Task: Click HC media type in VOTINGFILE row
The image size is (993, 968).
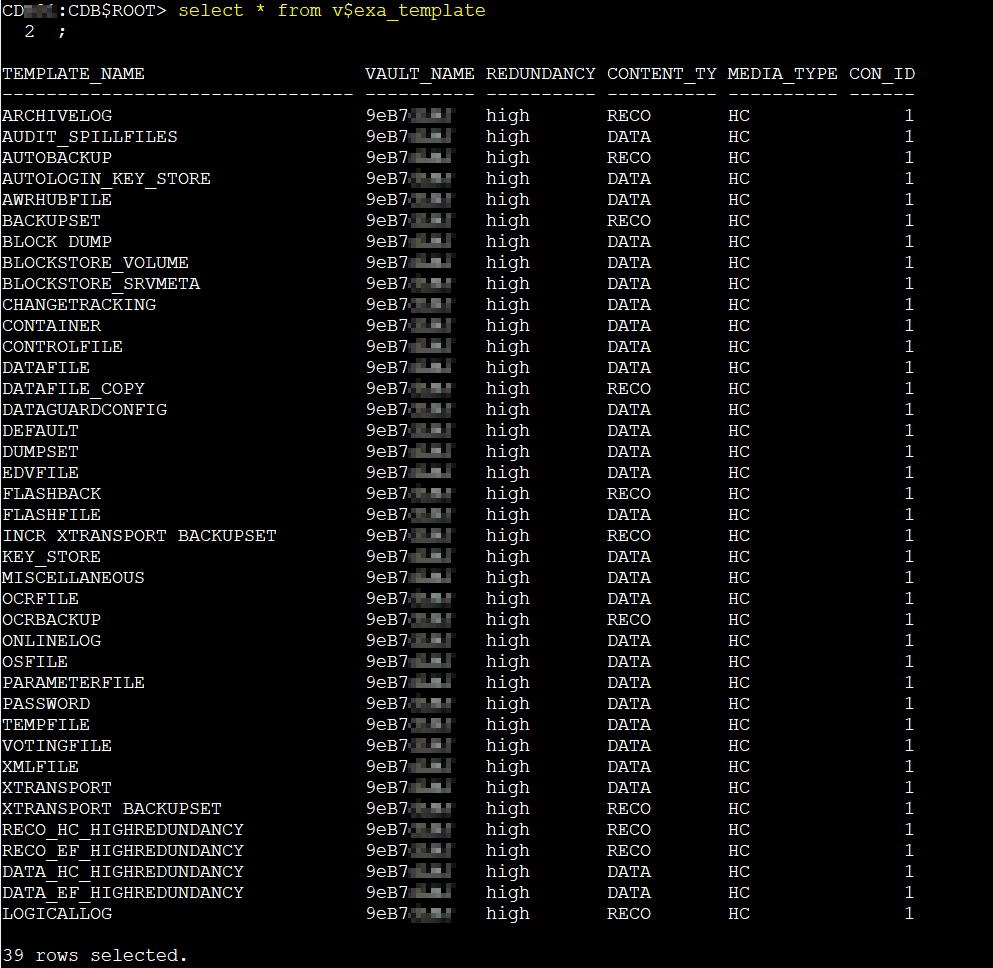Action: (739, 746)
